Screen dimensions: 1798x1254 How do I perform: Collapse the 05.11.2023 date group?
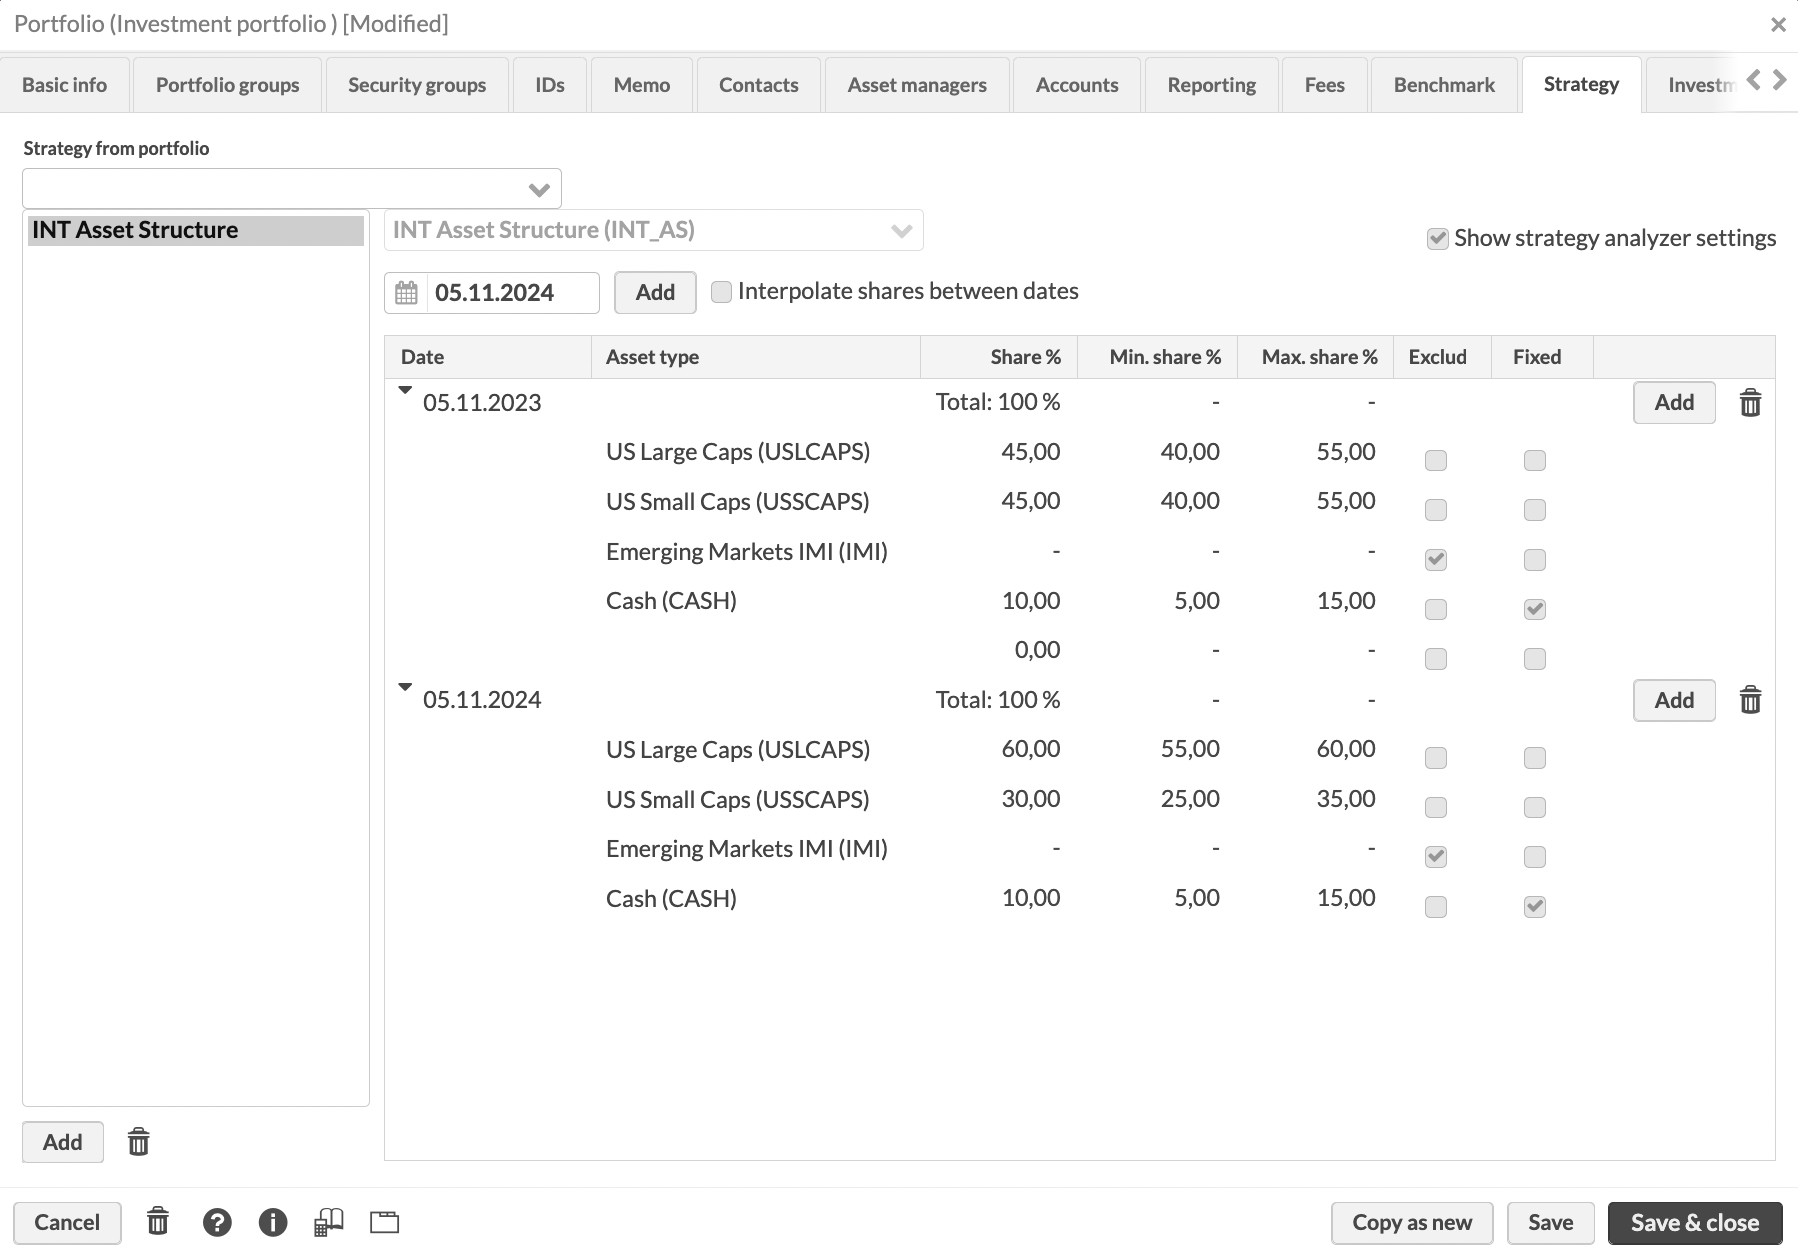405,390
